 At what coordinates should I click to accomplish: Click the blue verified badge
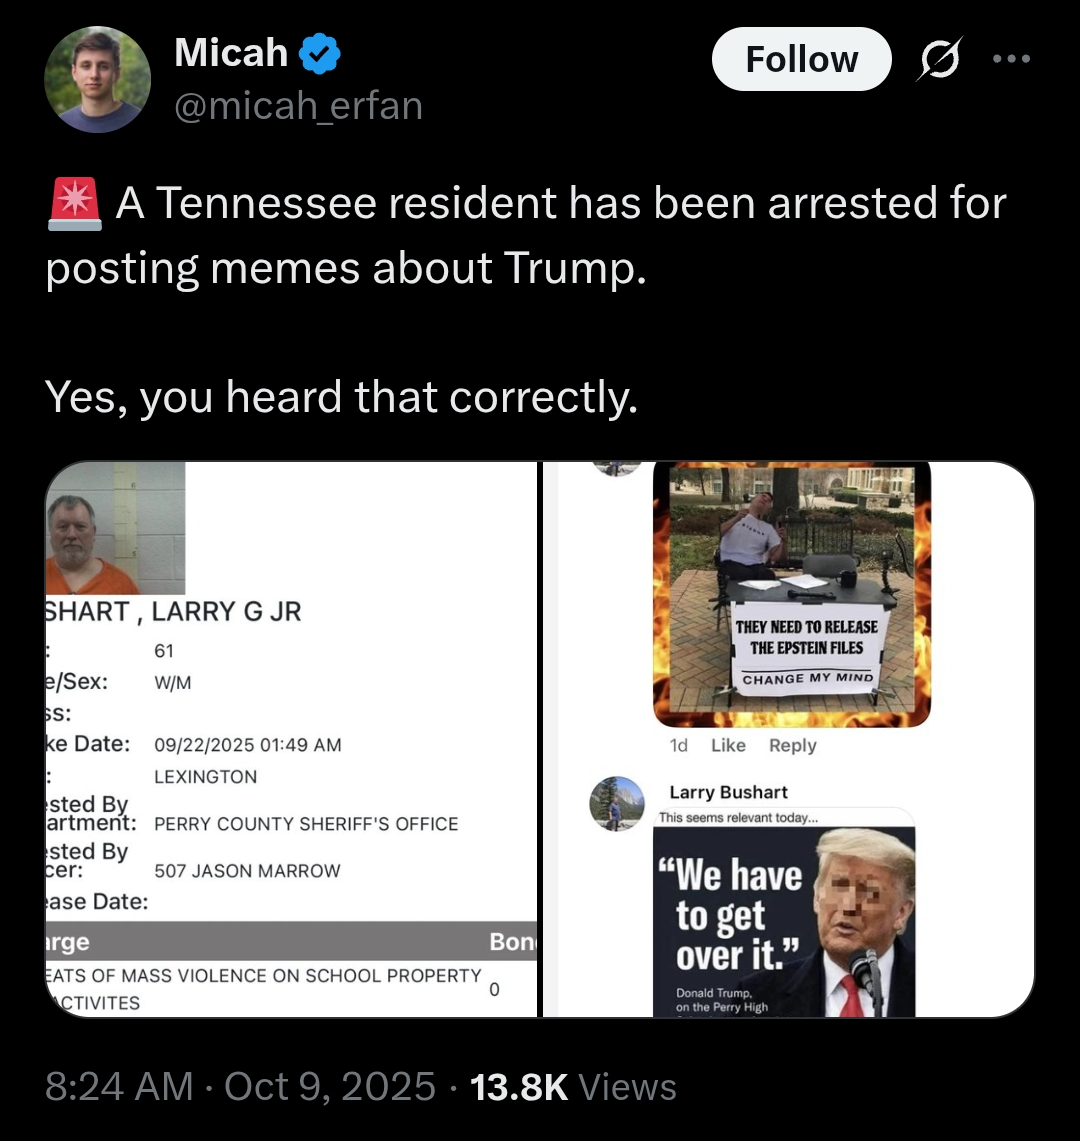pos(320,53)
